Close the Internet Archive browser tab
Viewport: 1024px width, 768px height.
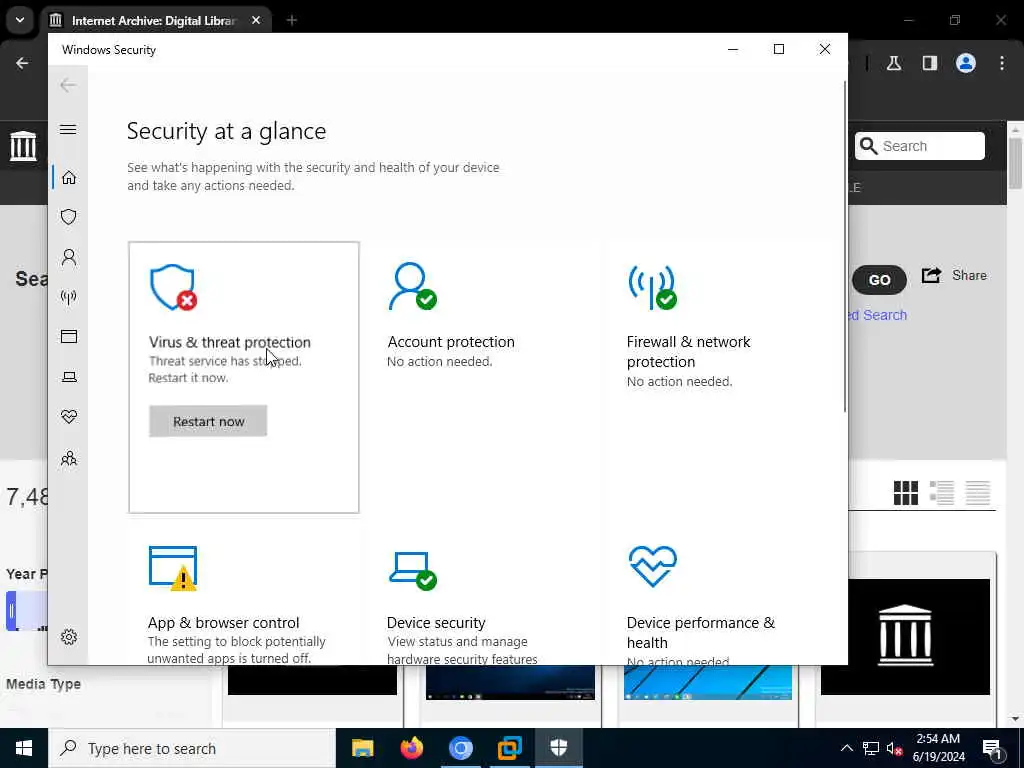(x=256, y=20)
